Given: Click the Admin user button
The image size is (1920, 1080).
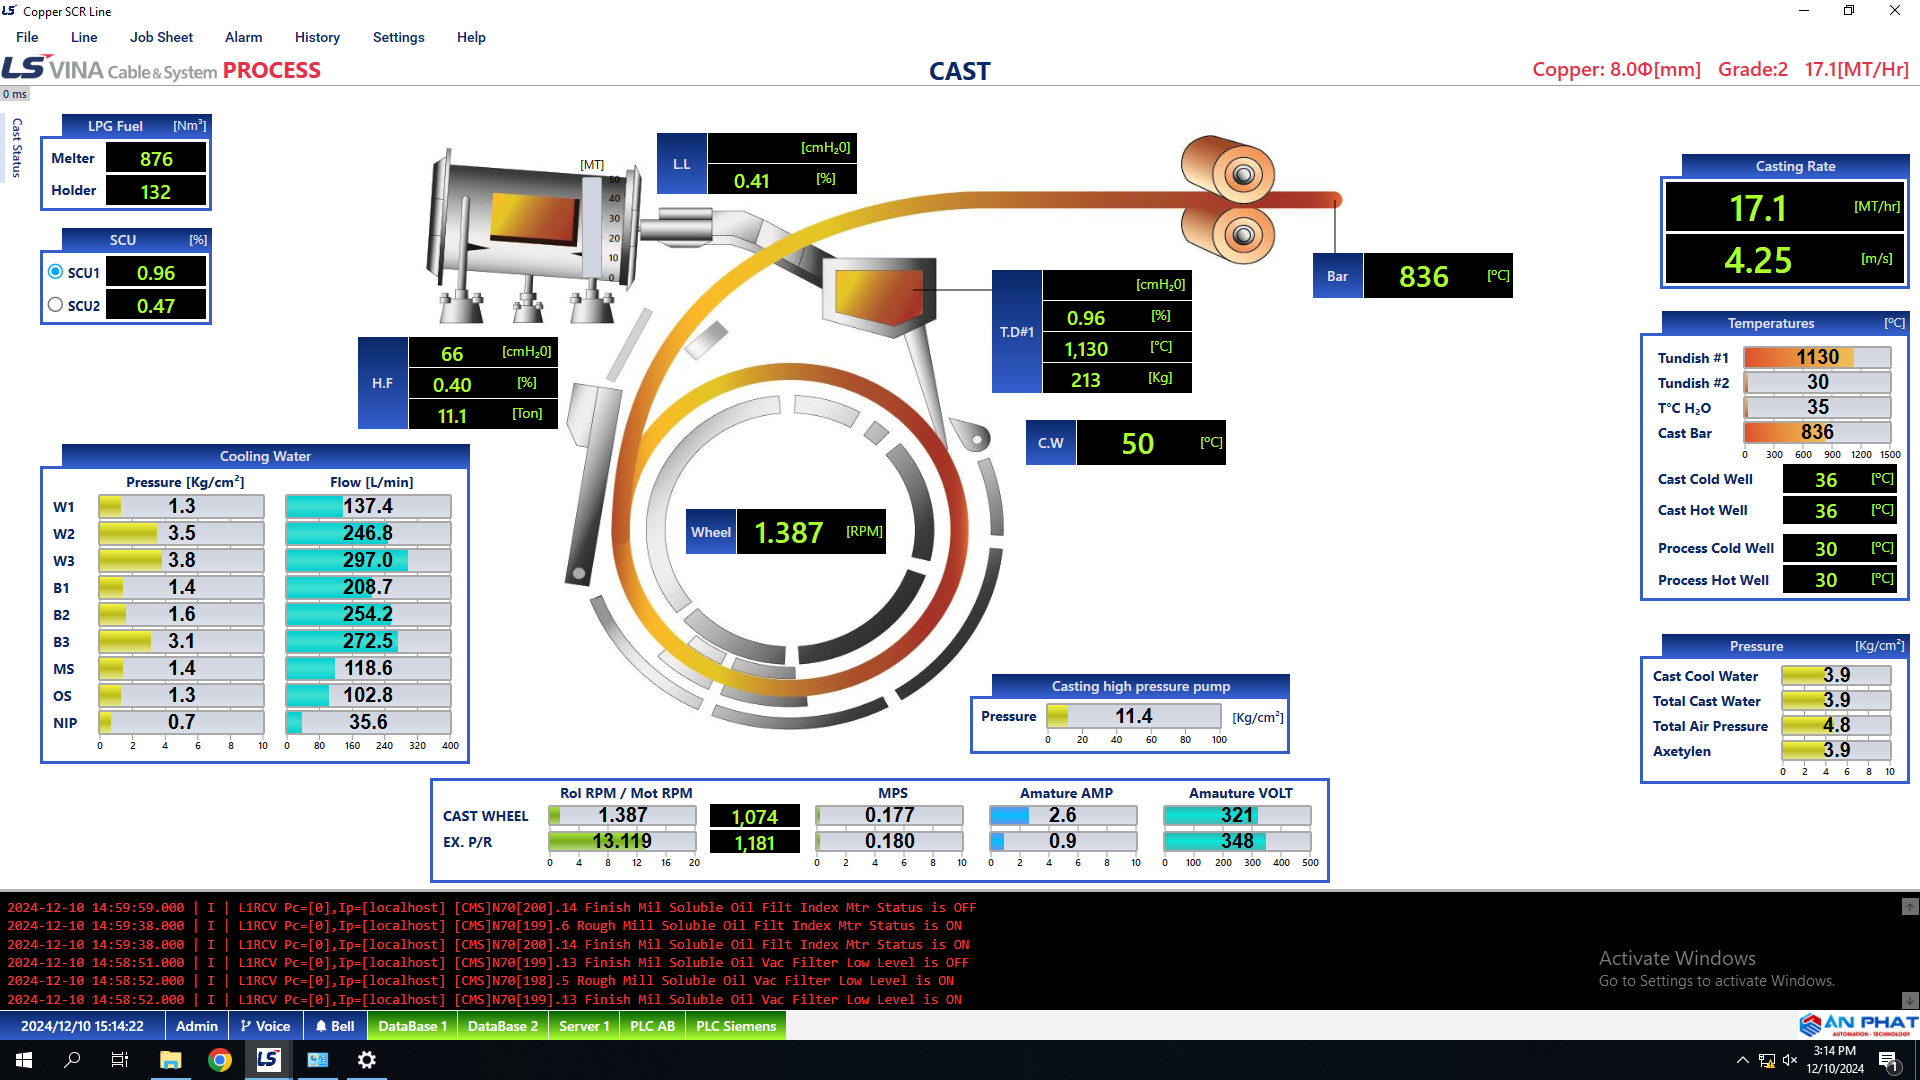Looking at the screenshot, I should click(x=196, y=1026).
